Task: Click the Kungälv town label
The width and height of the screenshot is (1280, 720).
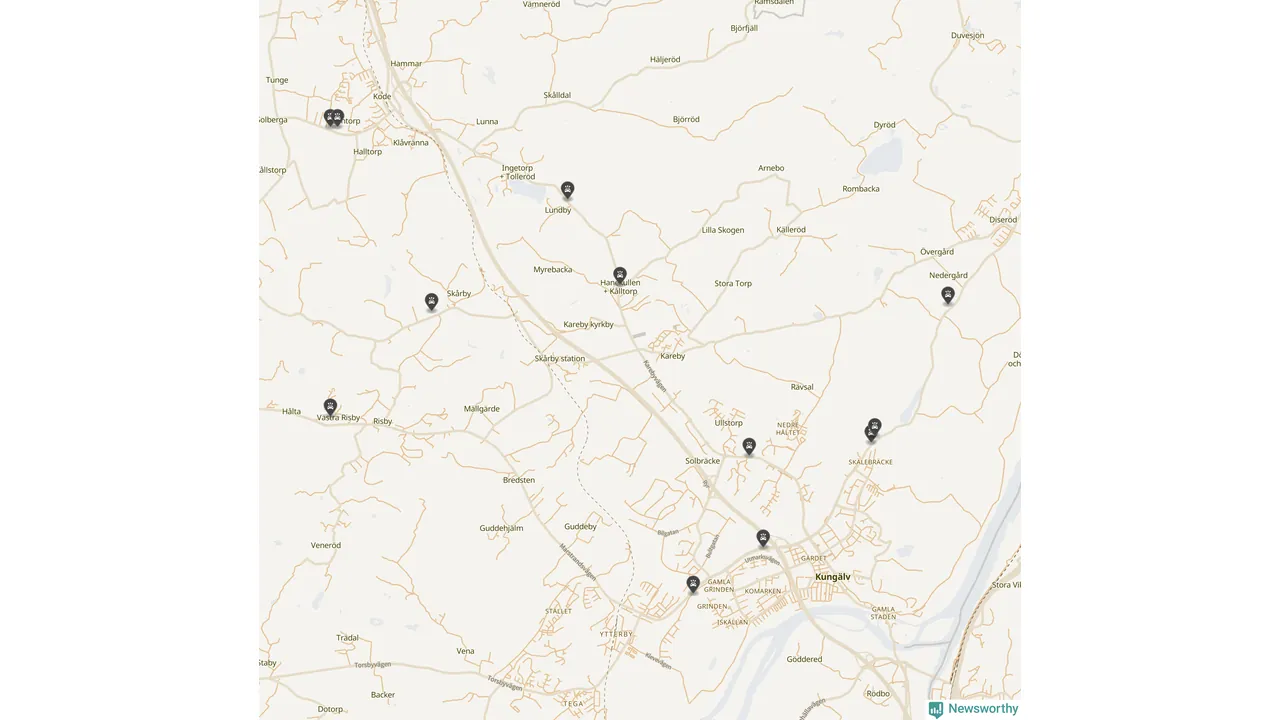Action: tap(832, 577)
